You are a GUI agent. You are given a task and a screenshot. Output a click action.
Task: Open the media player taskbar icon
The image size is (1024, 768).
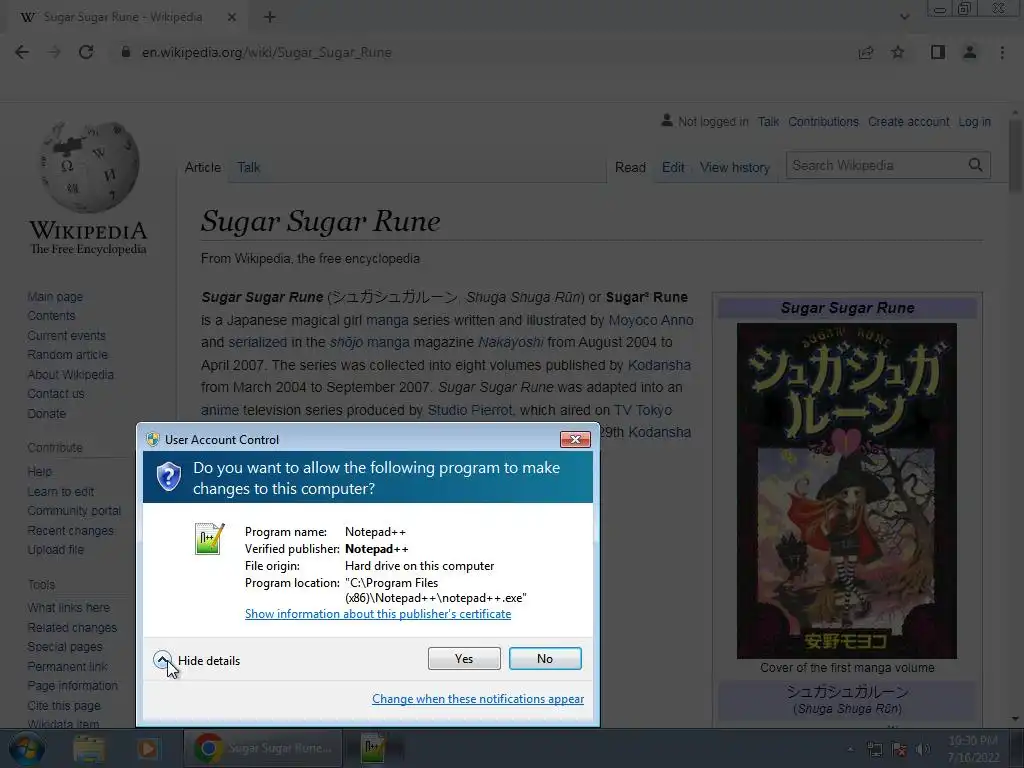coord(148,748)
